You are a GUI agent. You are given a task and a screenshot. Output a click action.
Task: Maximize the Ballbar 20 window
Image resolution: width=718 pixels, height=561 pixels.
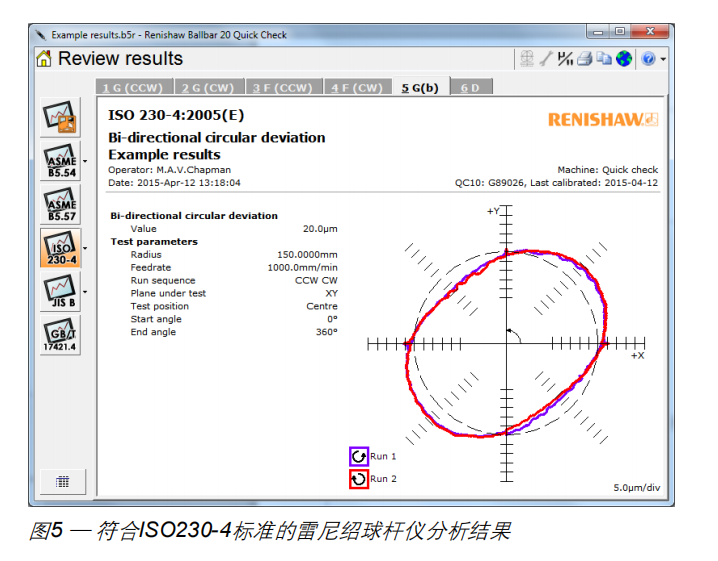coord(620,31)
